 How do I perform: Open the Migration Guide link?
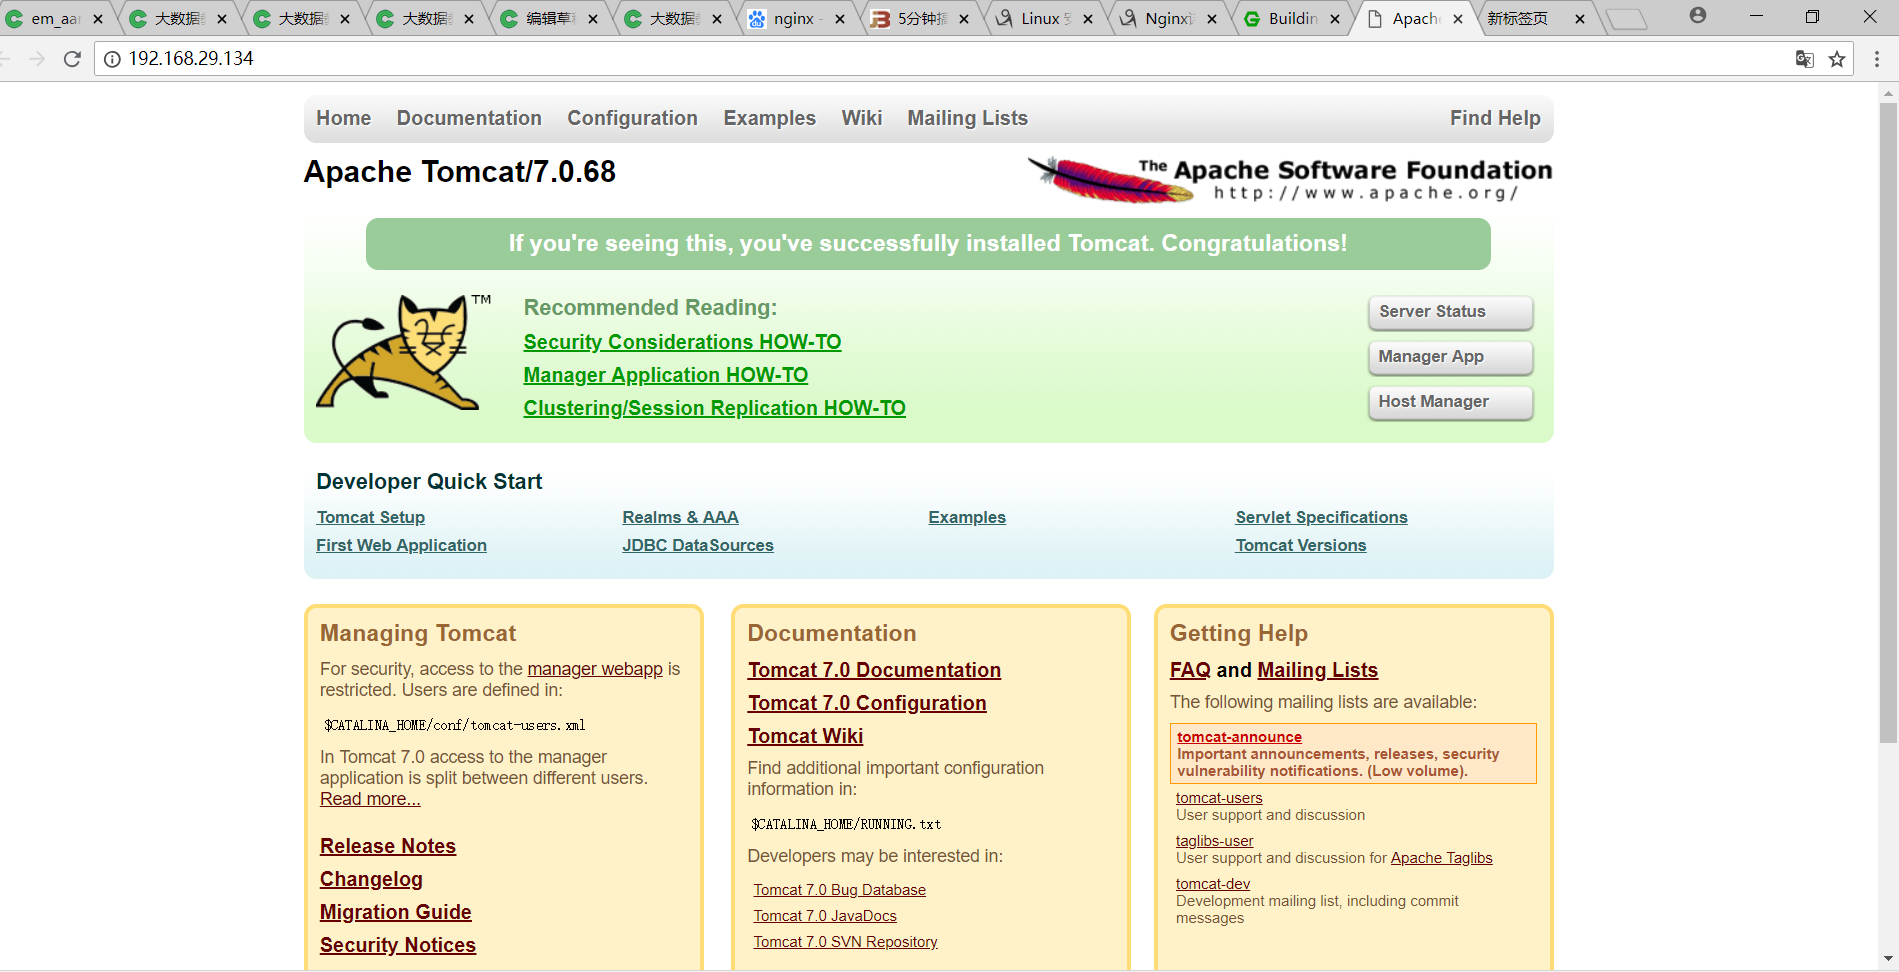coord(396,912)
